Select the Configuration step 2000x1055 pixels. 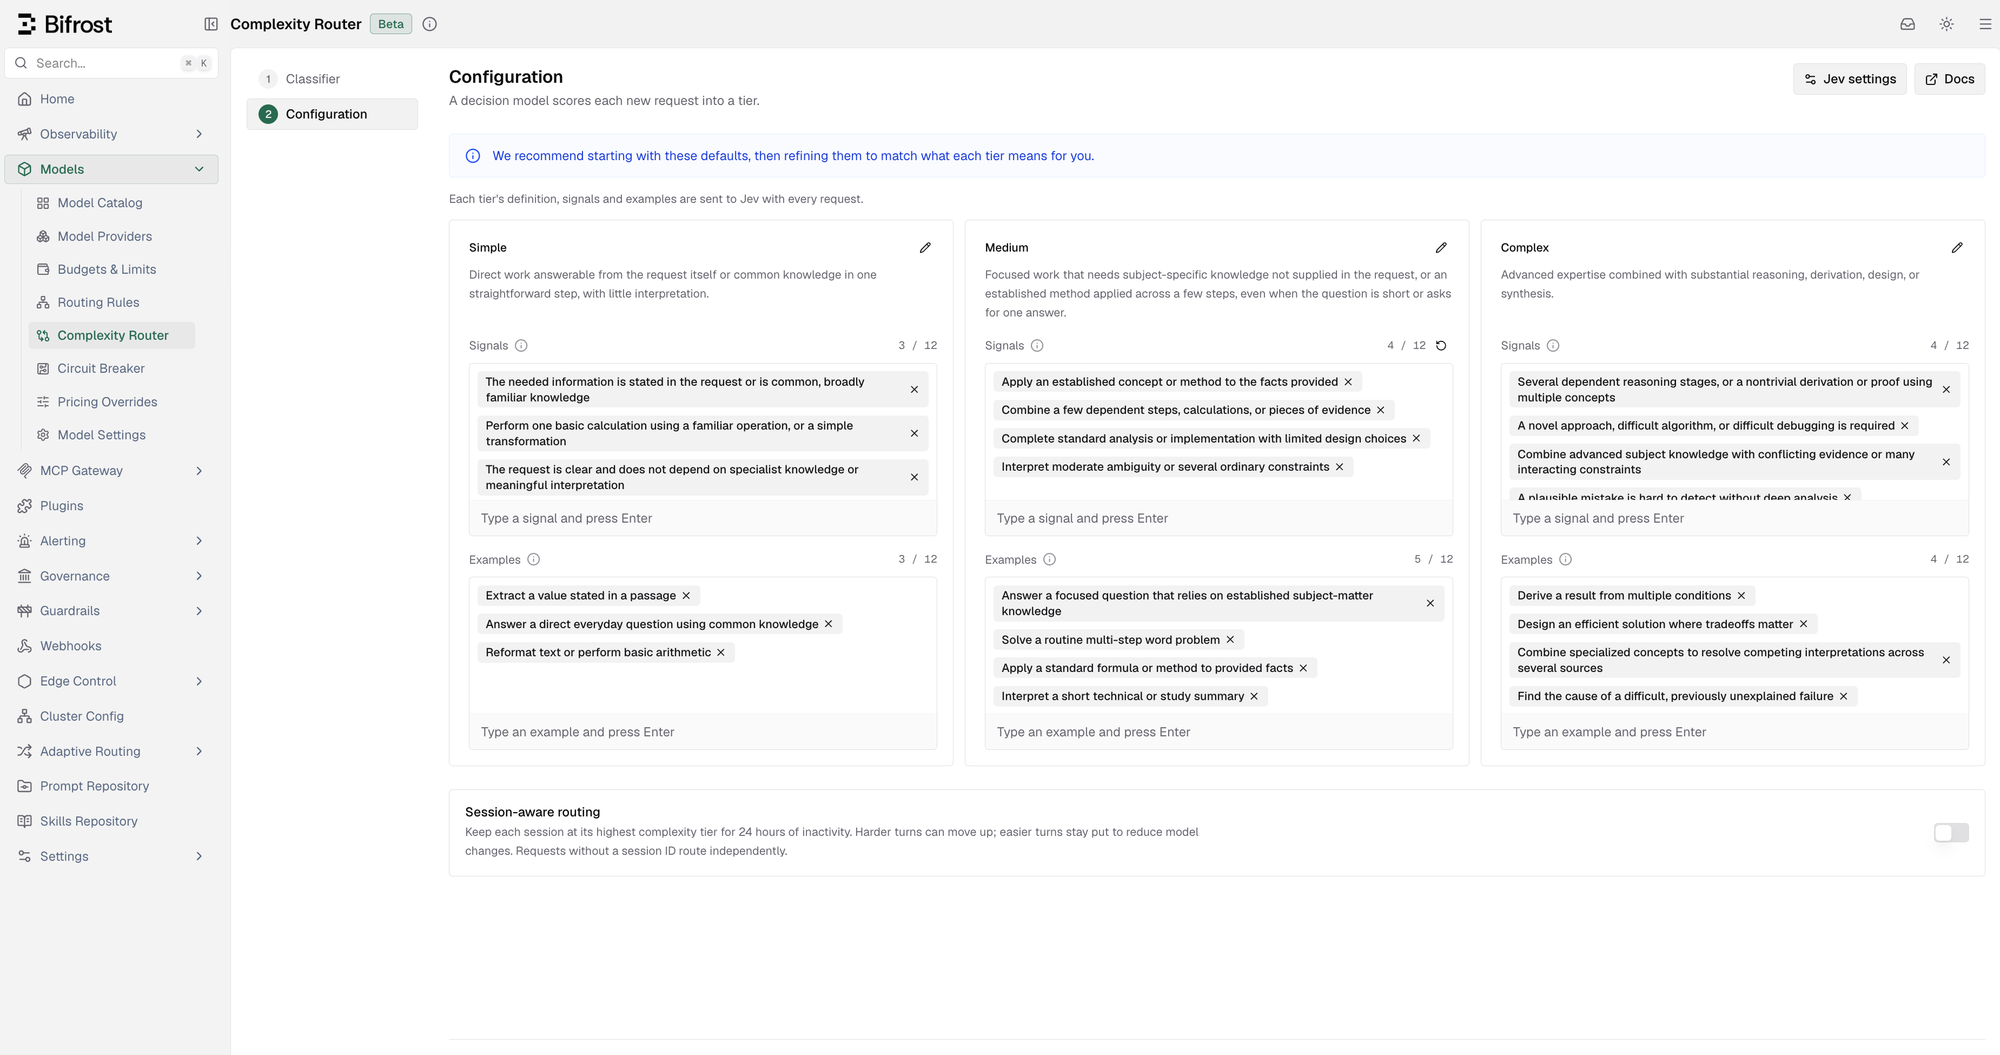[332, 114]
